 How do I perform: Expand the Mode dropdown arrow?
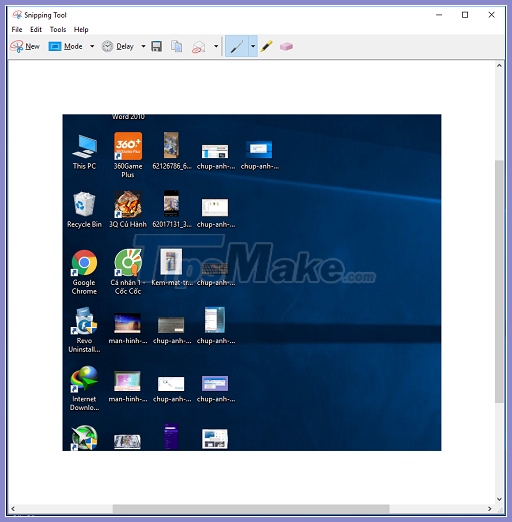tap(92, 46)
